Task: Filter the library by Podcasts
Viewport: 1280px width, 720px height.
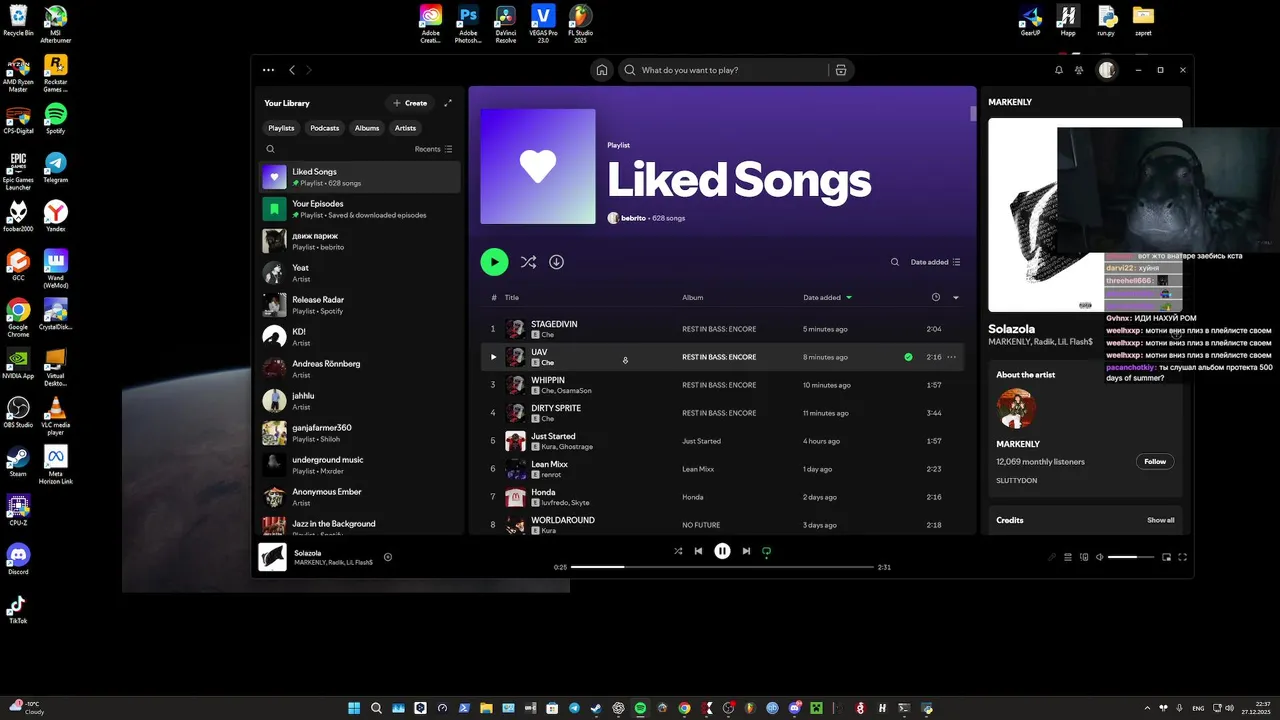Action: point(324,128)
